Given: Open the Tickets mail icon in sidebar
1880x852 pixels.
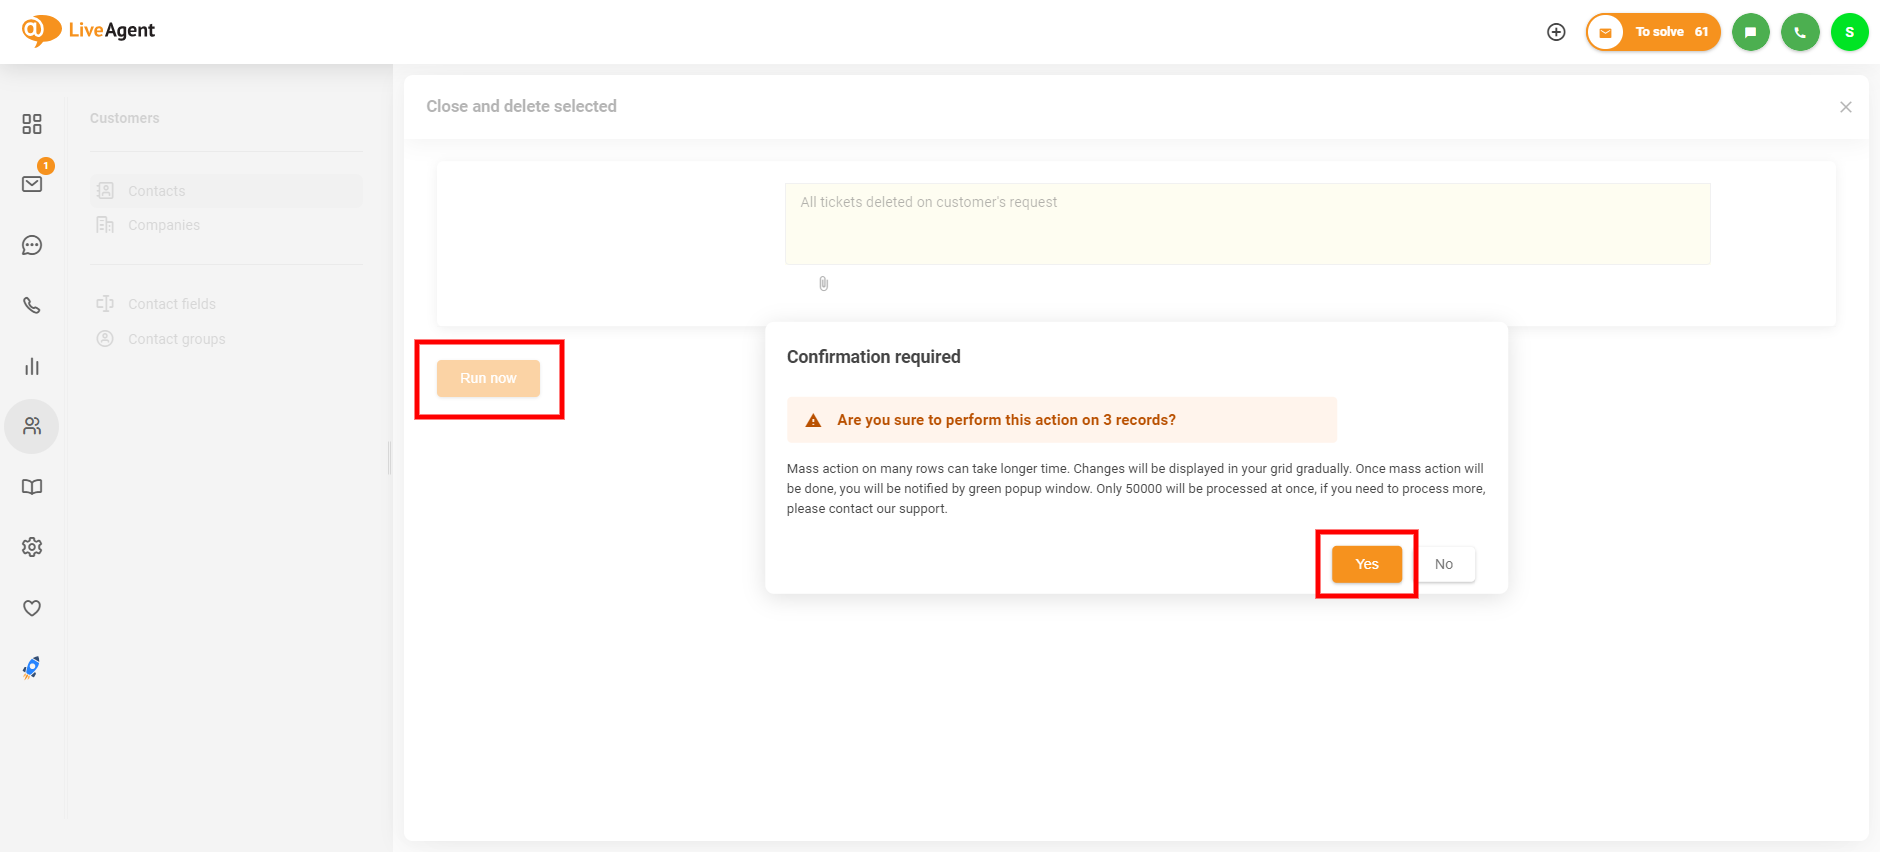Looking at the screenshot, I should coord(32,184).
